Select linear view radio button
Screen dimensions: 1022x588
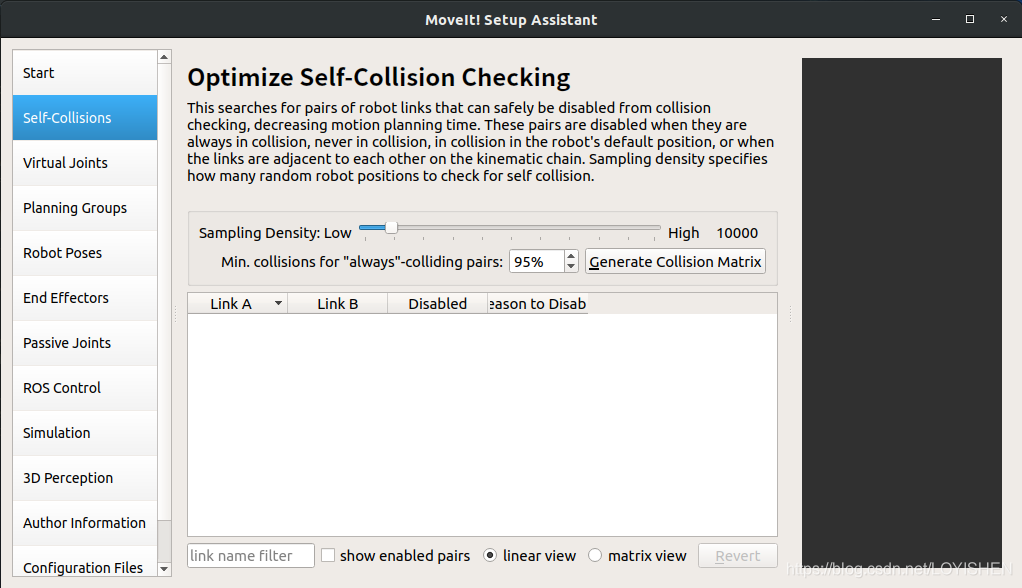pyautogui.click(x=489, y=555)
